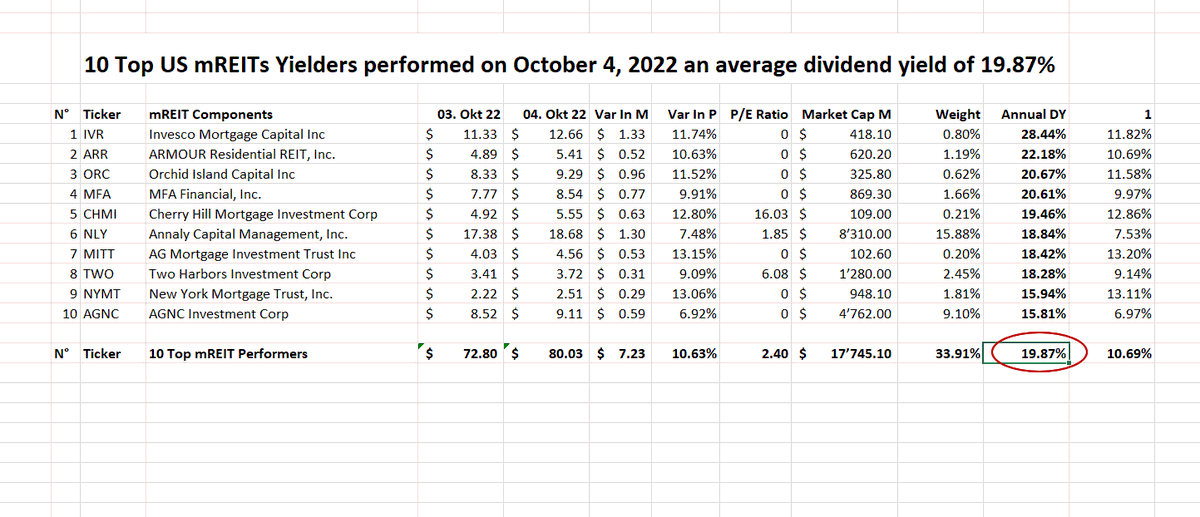
Task: Select the 13.15% Var In P for MITT
Action: pyautogui.click(x=695, y=254)
